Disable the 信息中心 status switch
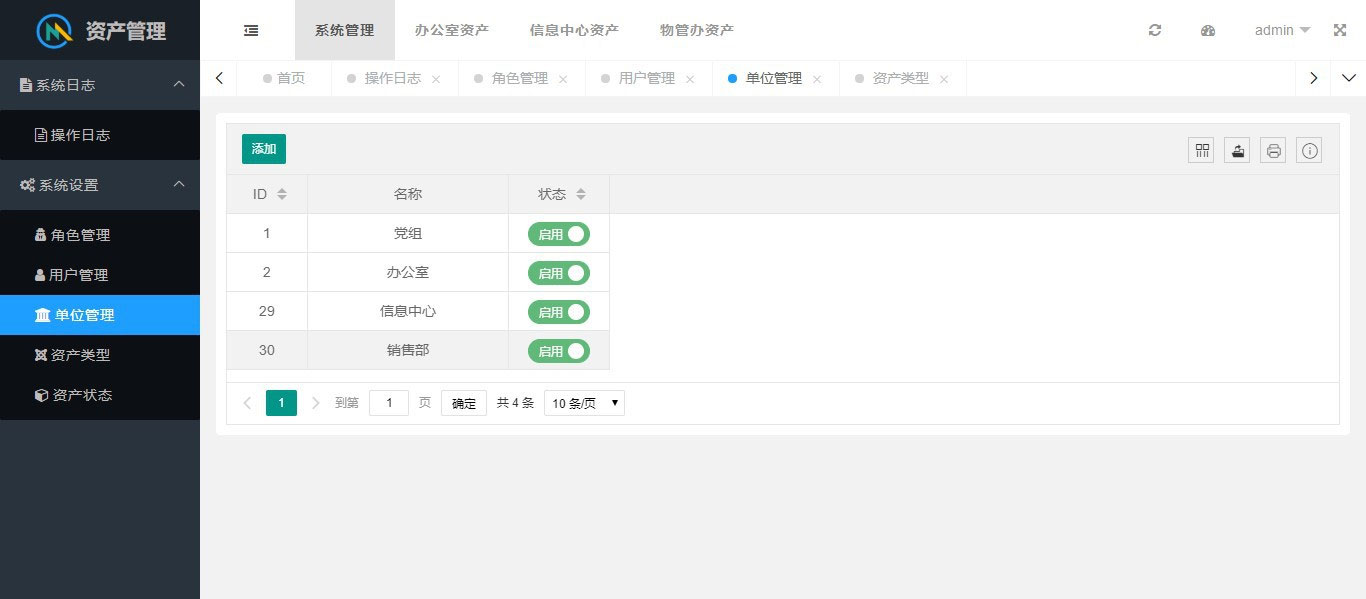The image size is (1366, 599). pos(559,312)
